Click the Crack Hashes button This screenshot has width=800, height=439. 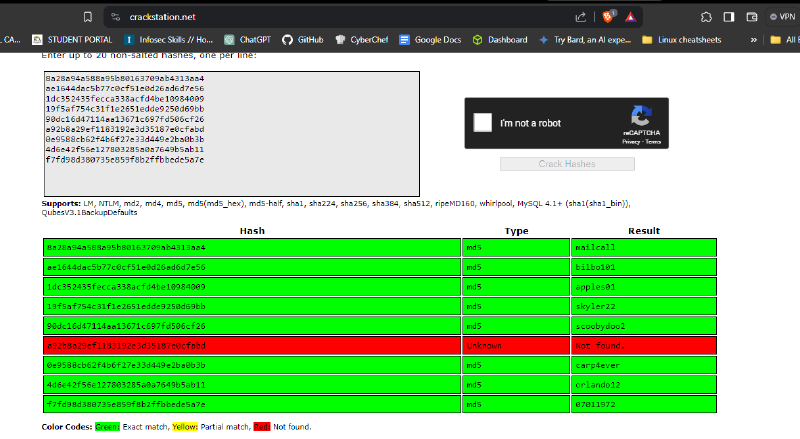[567, 164]
